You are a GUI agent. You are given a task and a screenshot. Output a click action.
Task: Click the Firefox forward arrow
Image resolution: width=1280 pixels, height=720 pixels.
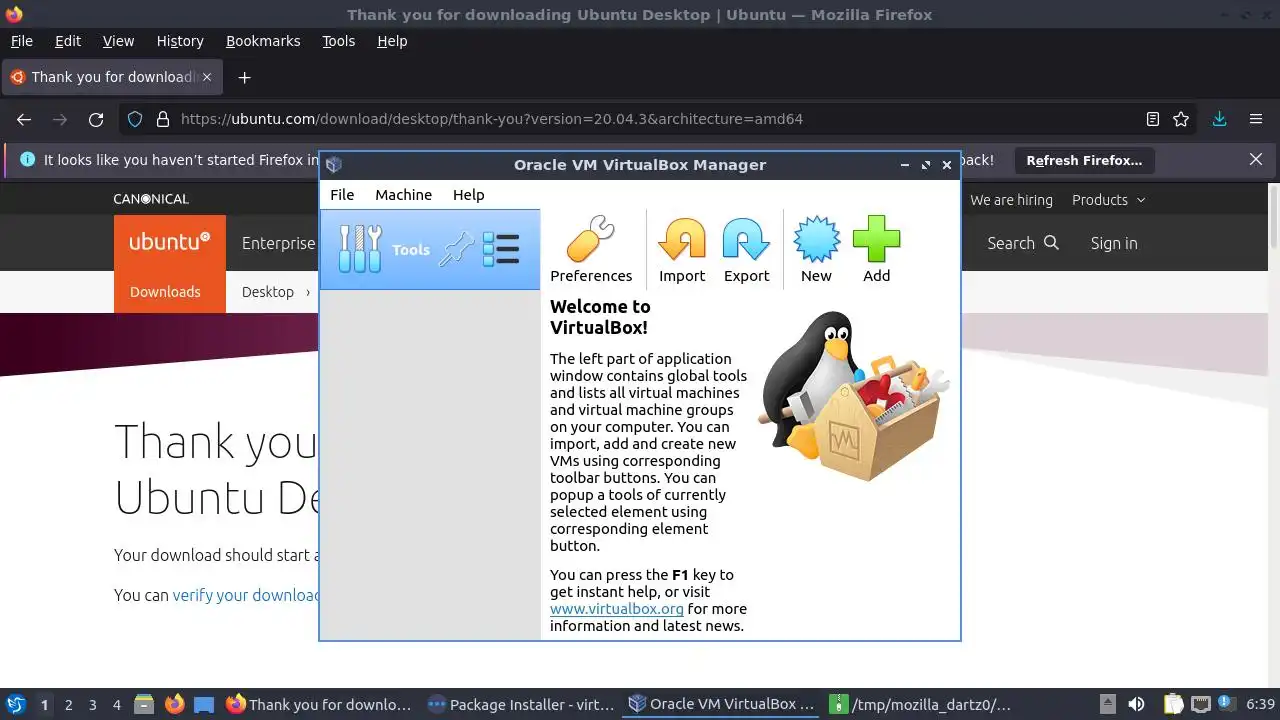(x=60, y=119)
